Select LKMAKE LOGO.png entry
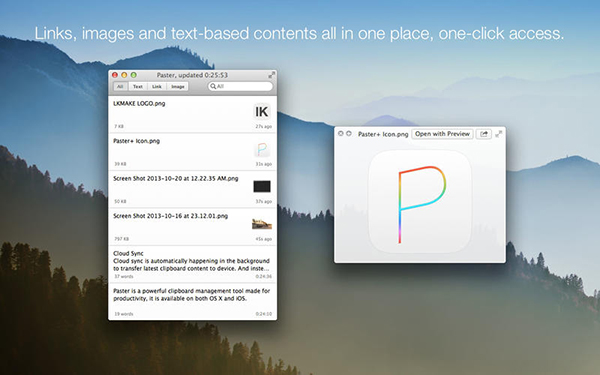Image resolution: width=600 pixels, height=375 pixels. click(x=192, y=114)
